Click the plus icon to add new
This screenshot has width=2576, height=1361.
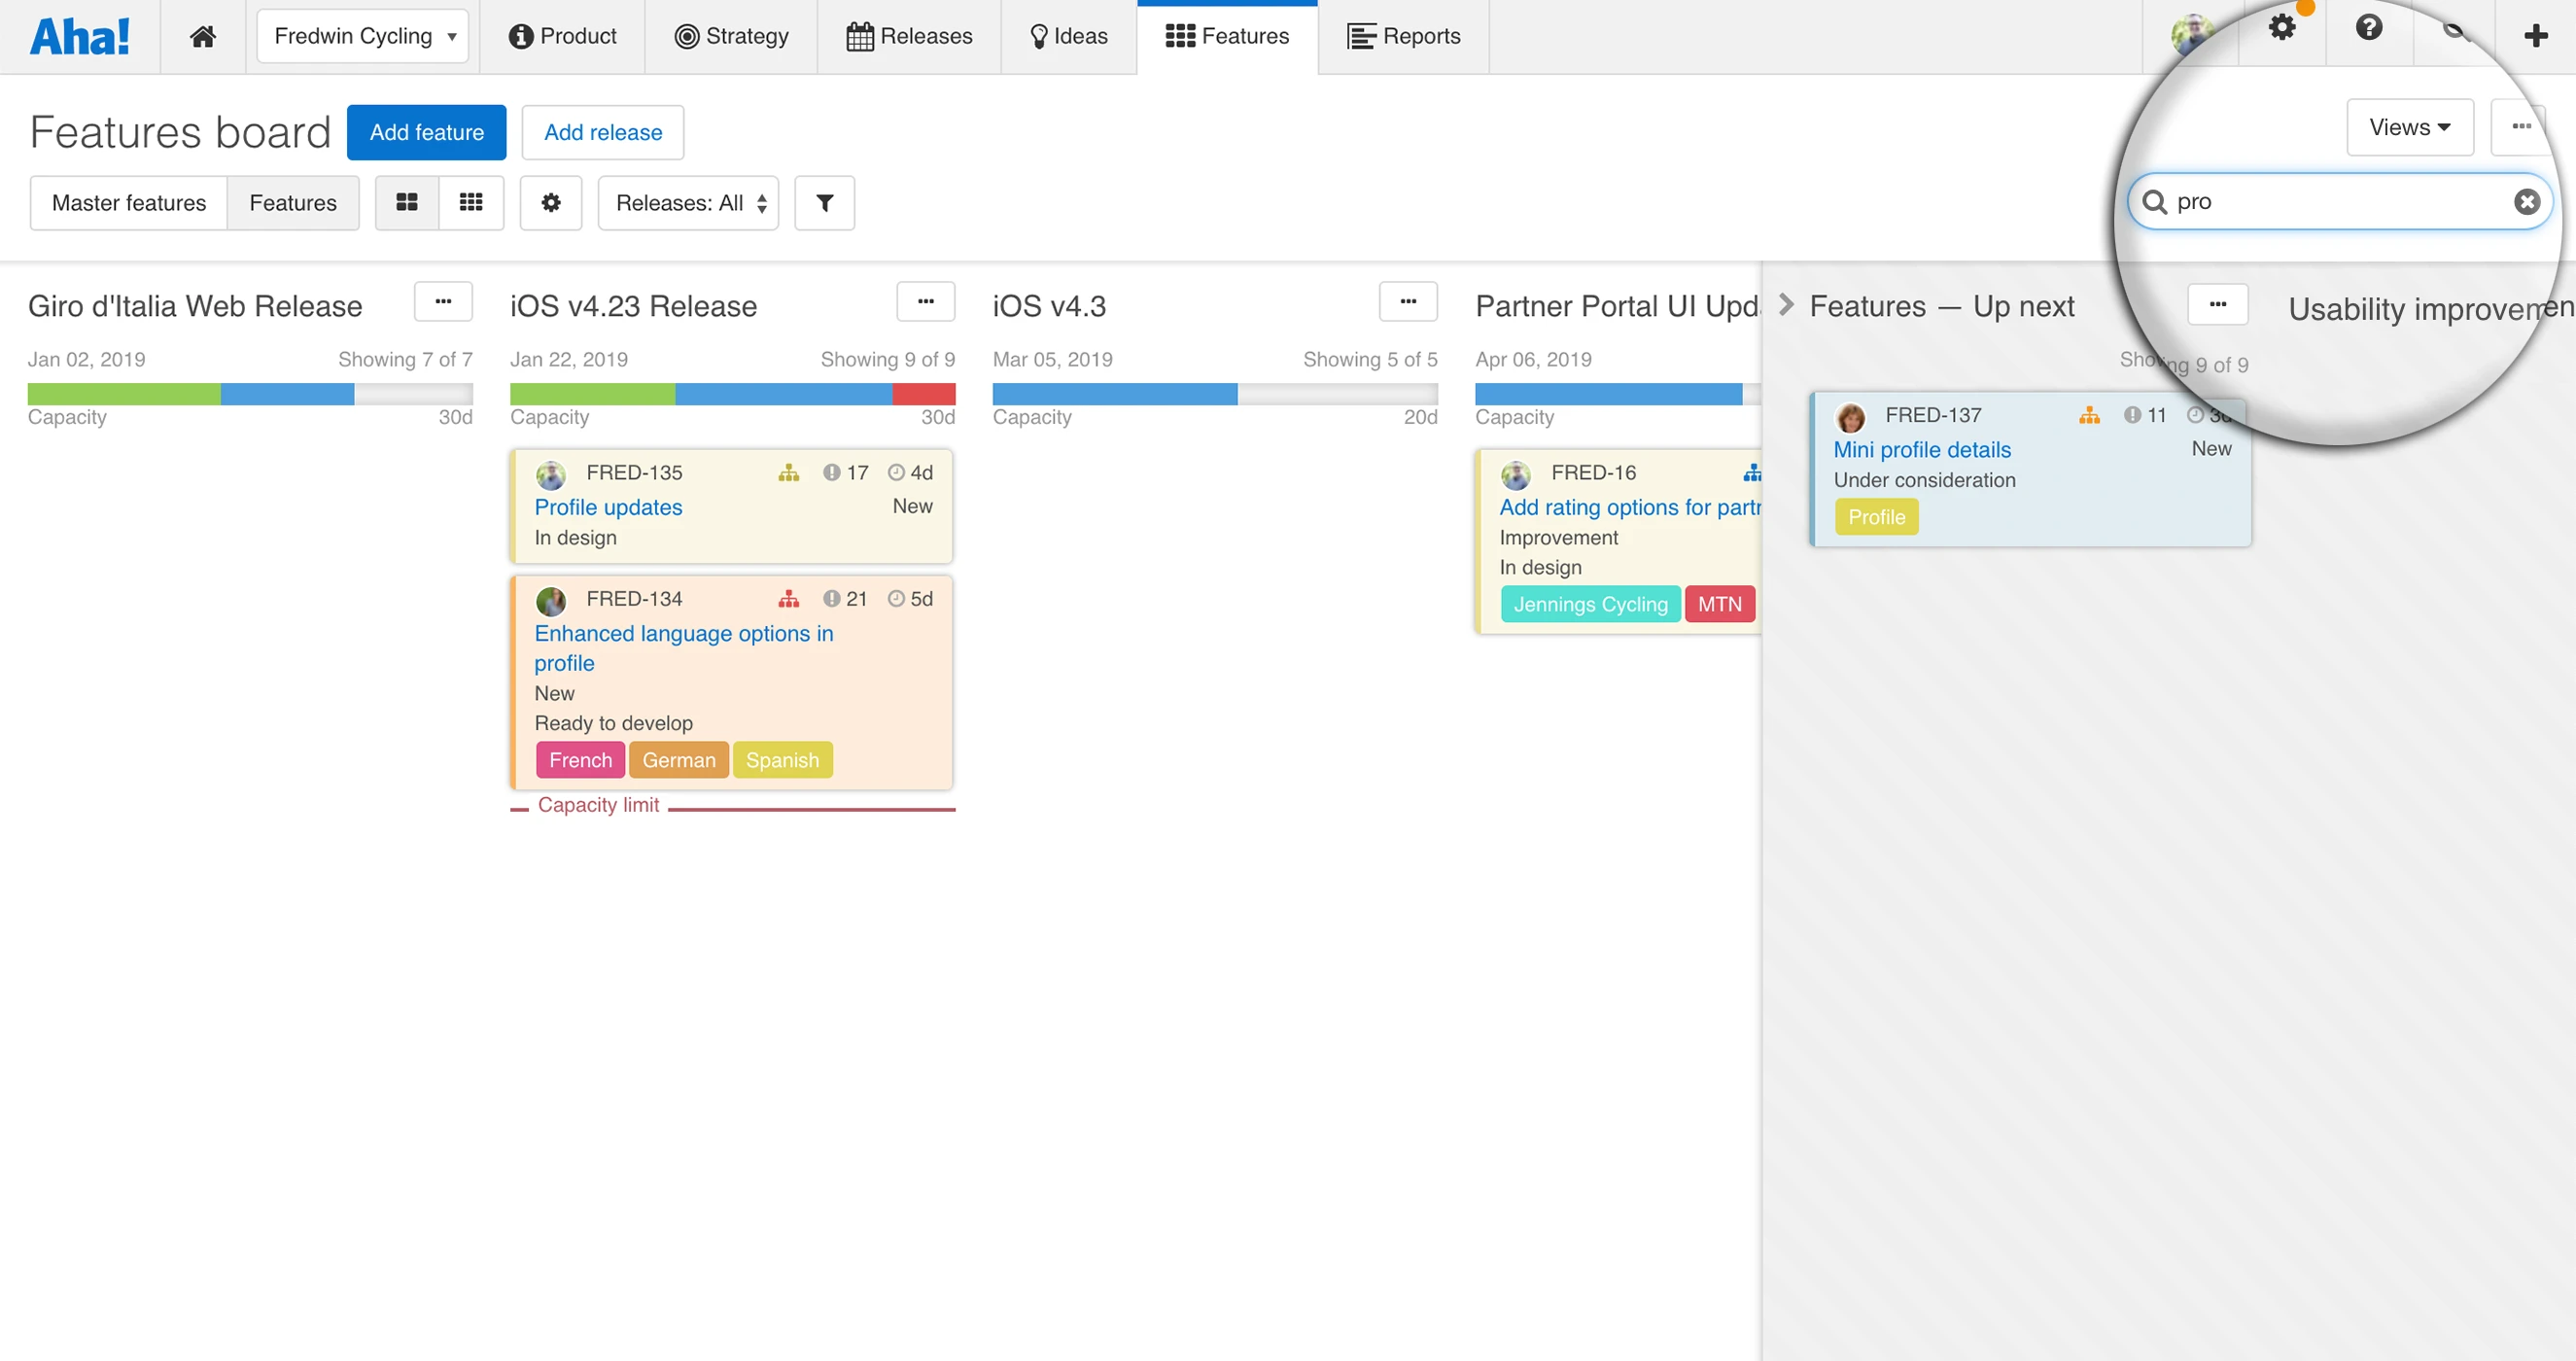point(2535,36)
